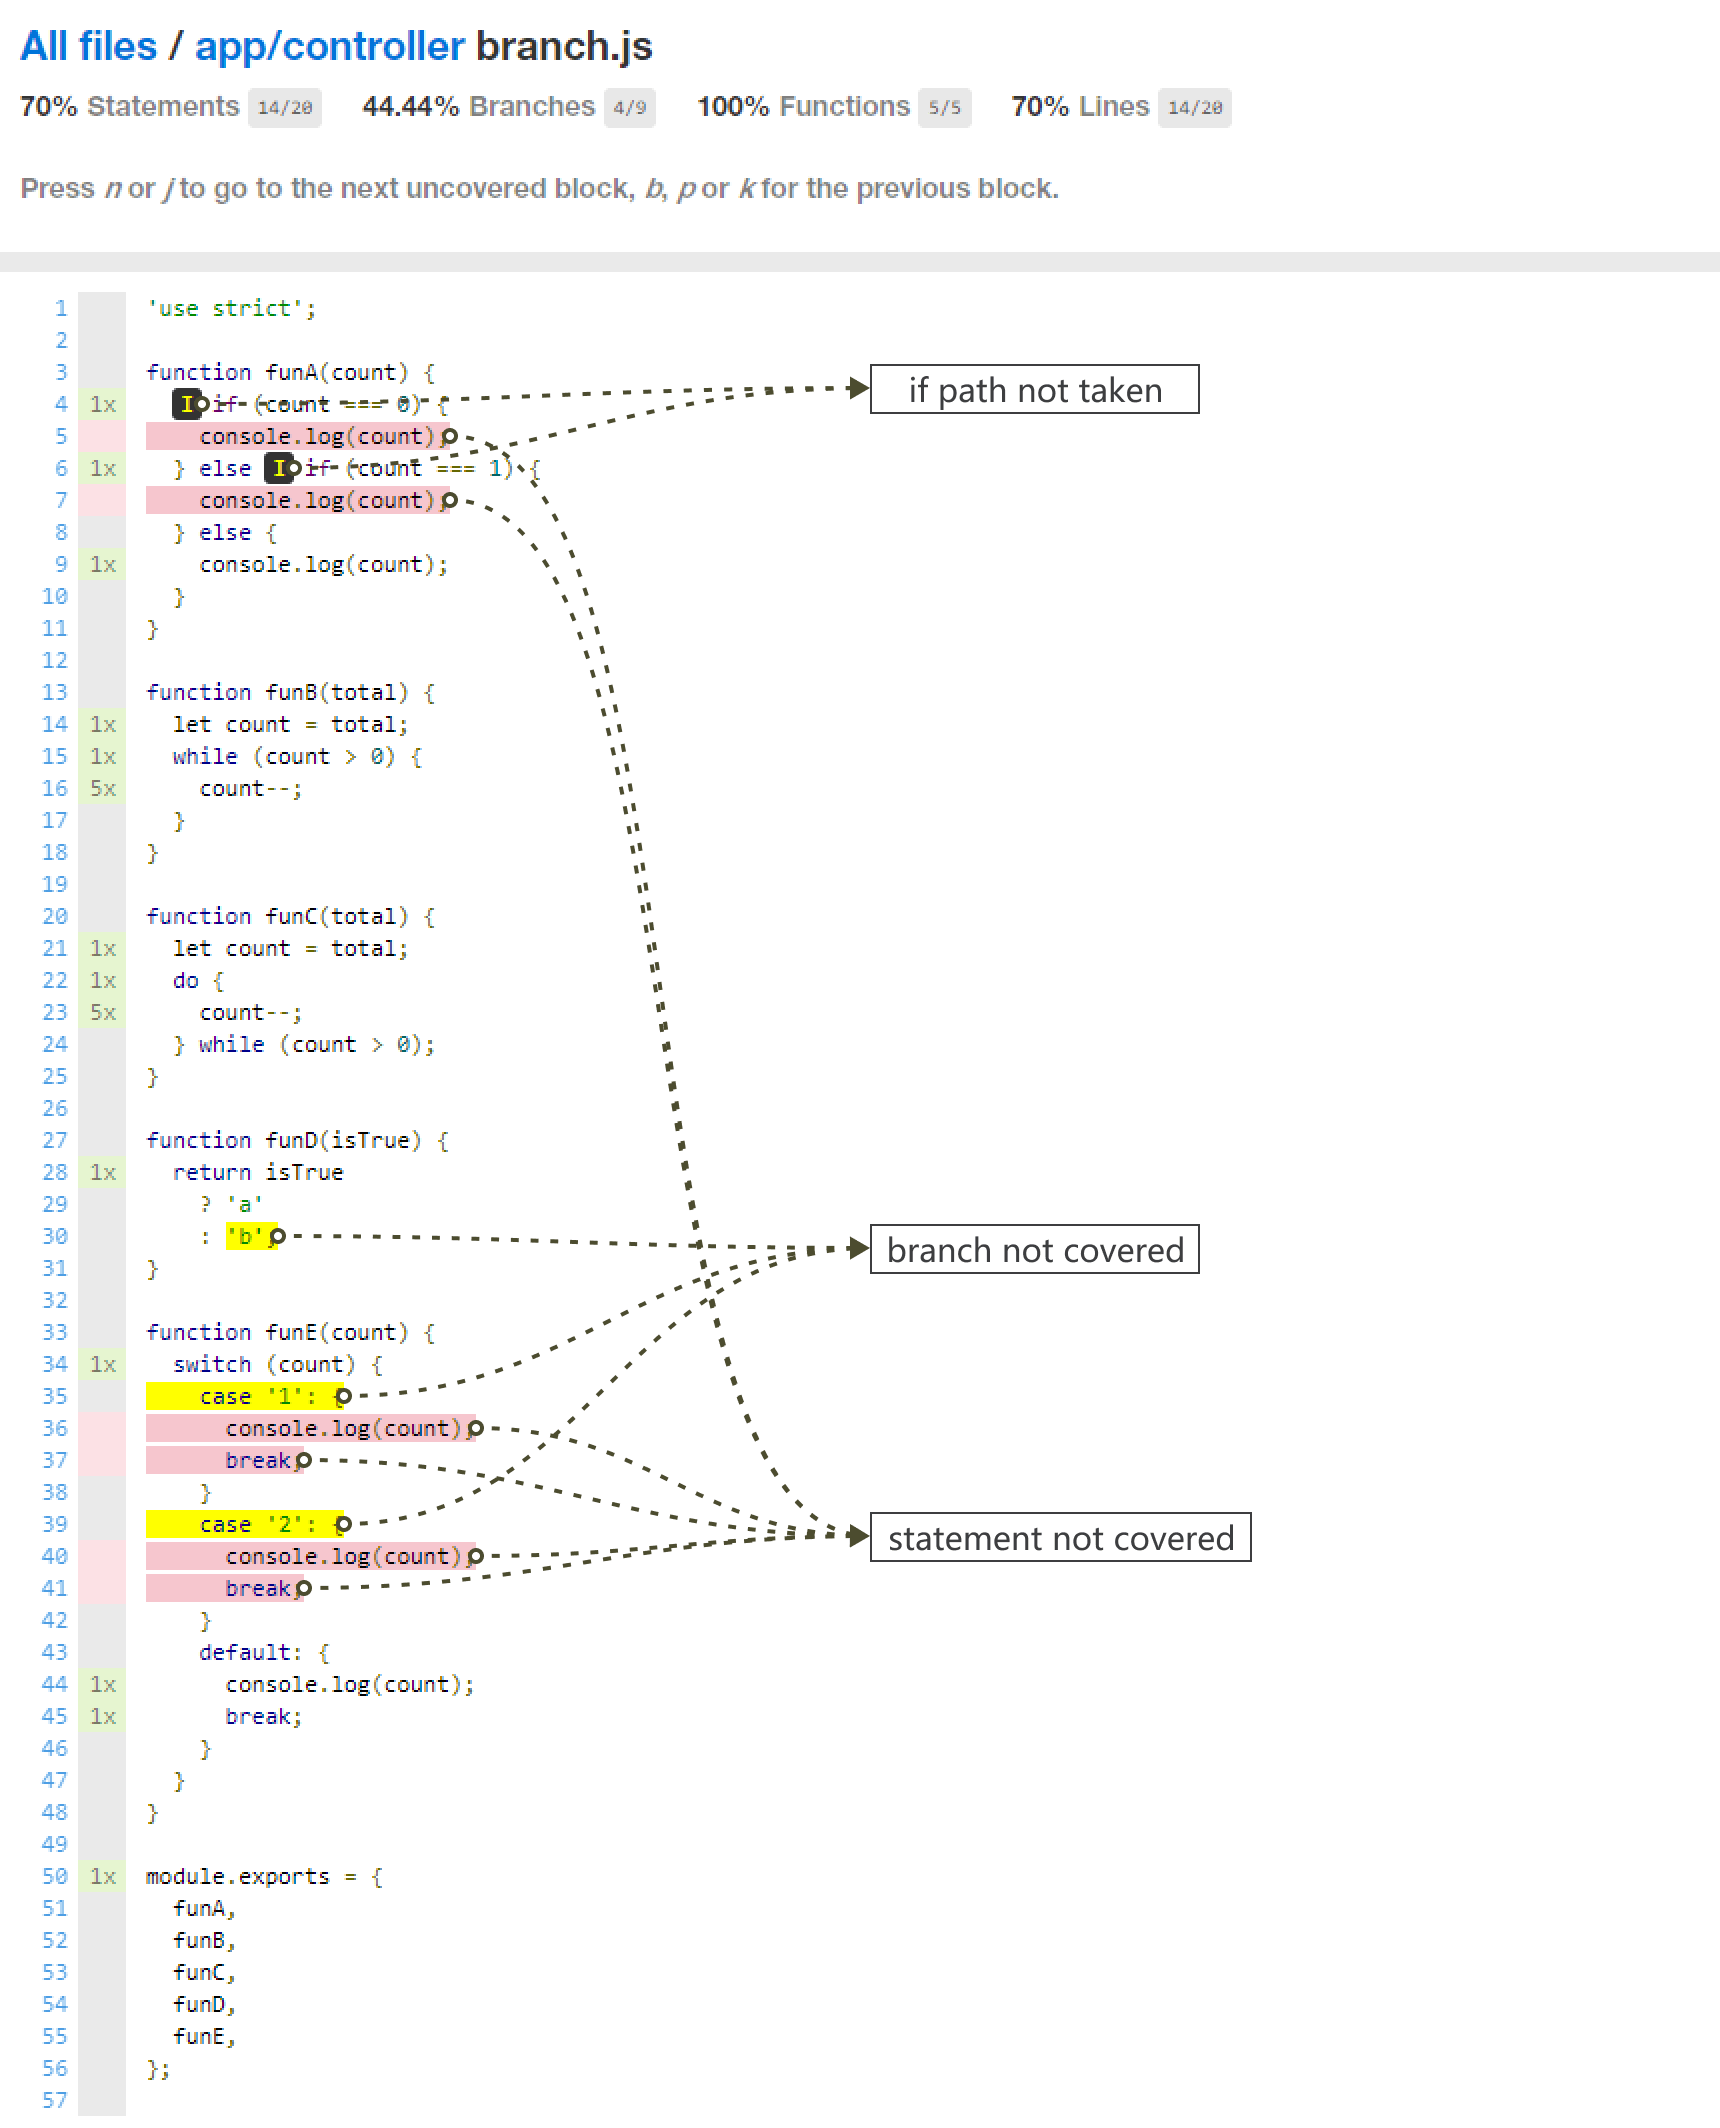Image resolution: width=1720 pixels, height=2128 pixels.
Task: Click the 14/20 statements fraction badge
Action: (x=285, y=108)
